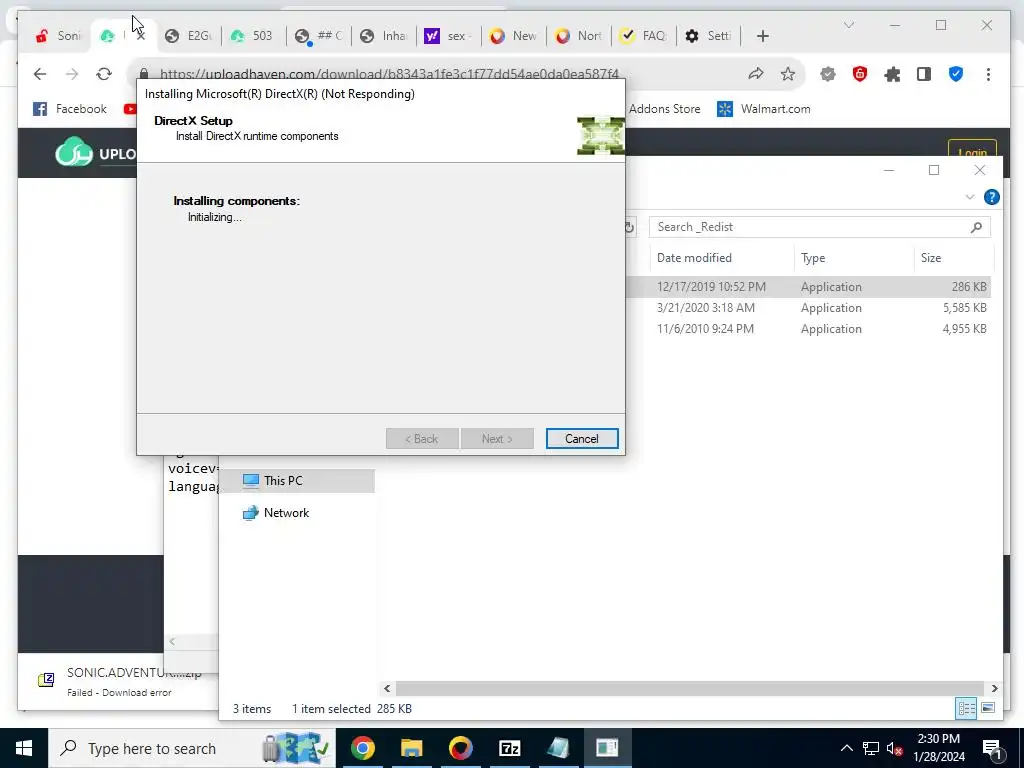Select the file dated 12/17/2019 10:52 PM
Screen dimensions: 1024x768
click(x=808, y=287)
